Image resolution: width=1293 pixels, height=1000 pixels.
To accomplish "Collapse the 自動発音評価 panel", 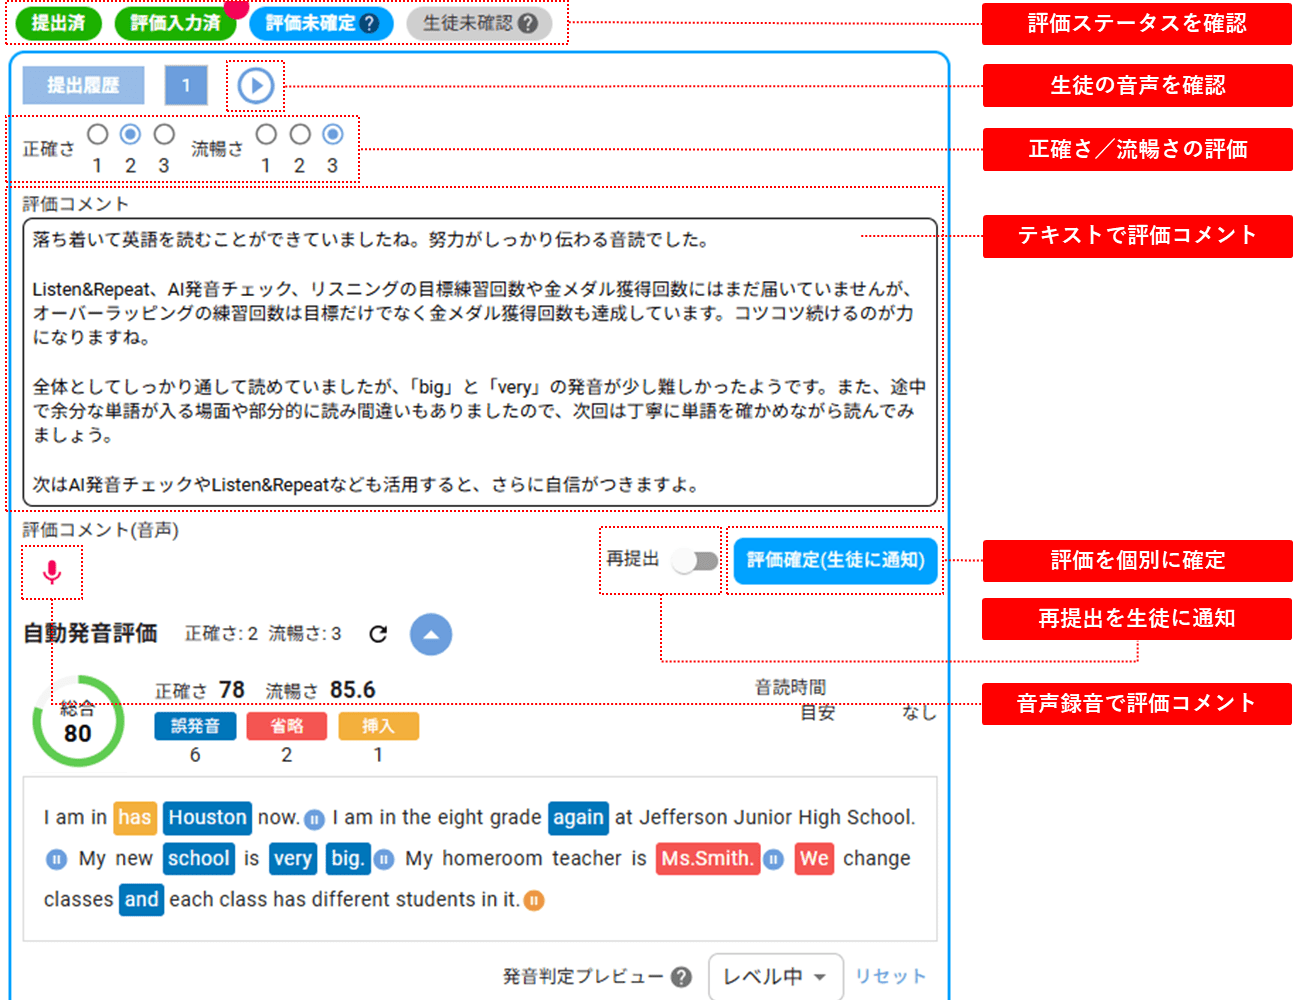I will tap(431, 634).
